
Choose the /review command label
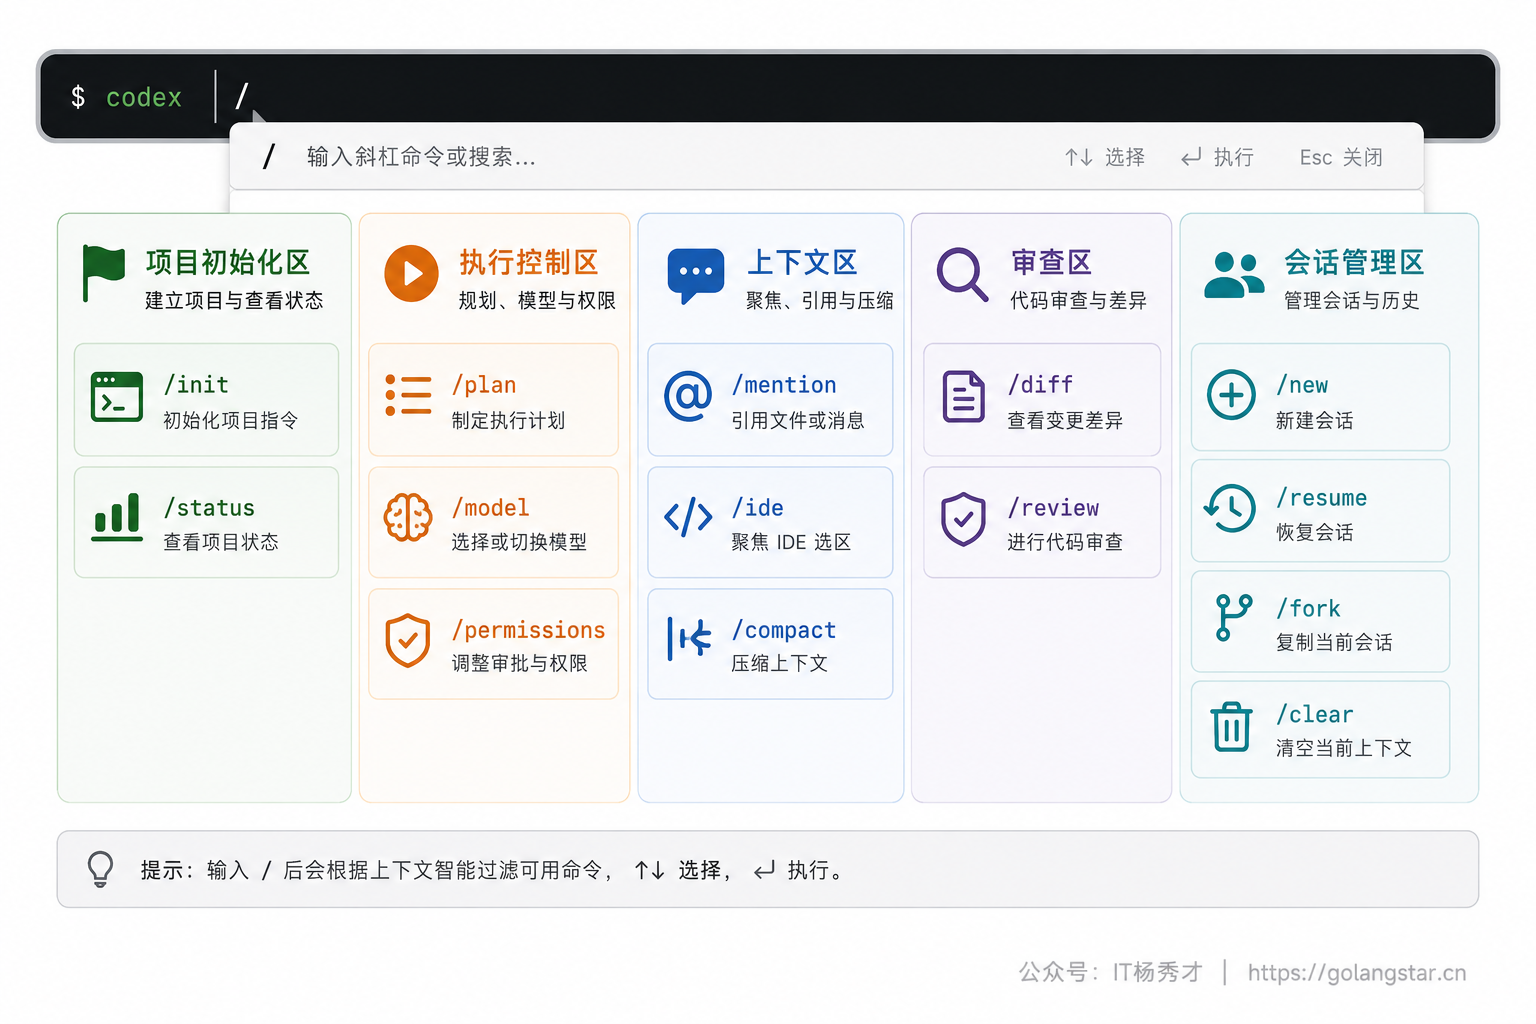click(x=1053, y=508)
